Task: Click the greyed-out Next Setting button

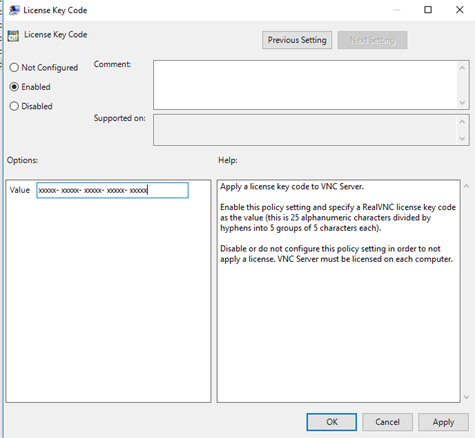Action: [x=372, y=40]
